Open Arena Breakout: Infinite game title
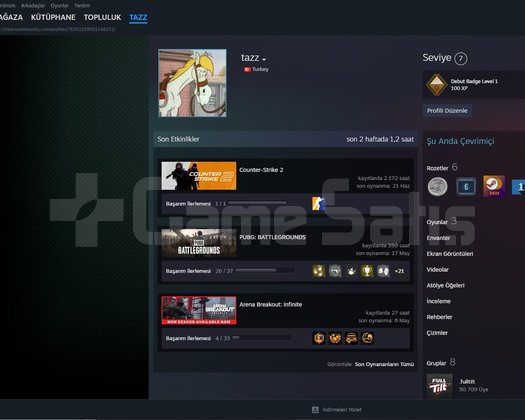525x420 pixels. click(271, 304)
